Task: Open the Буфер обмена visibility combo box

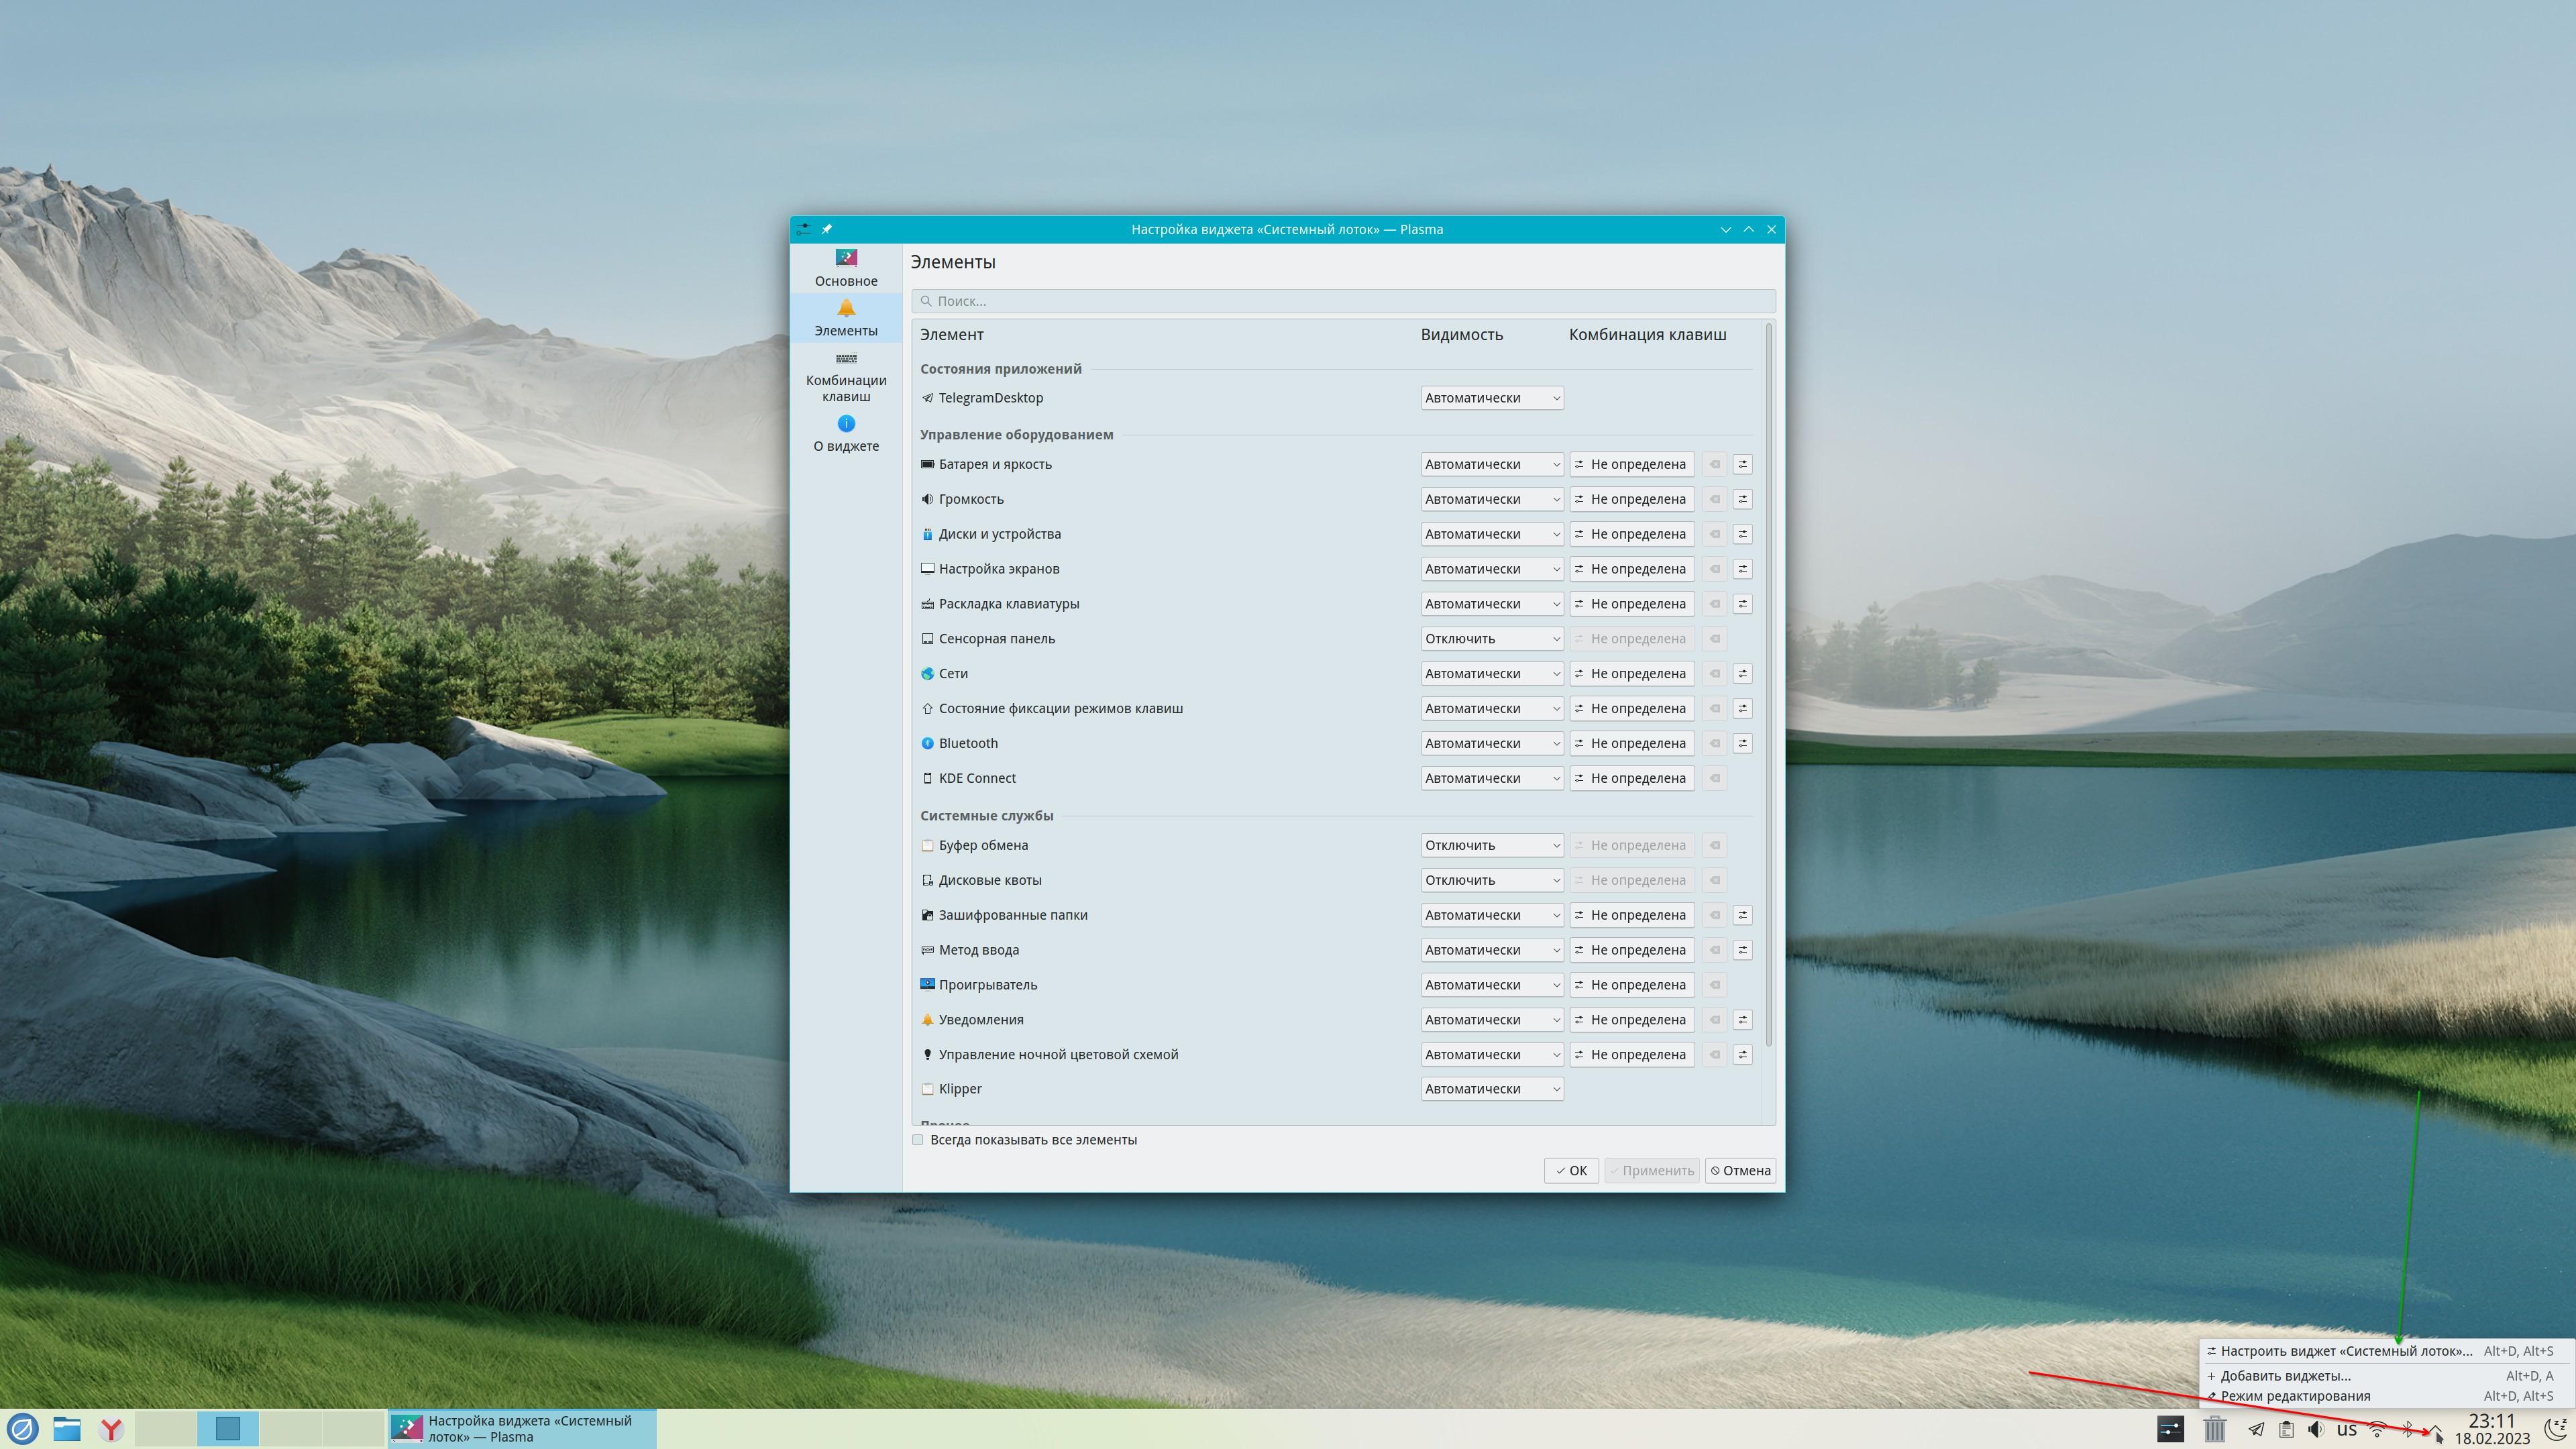Action: 1491,845
